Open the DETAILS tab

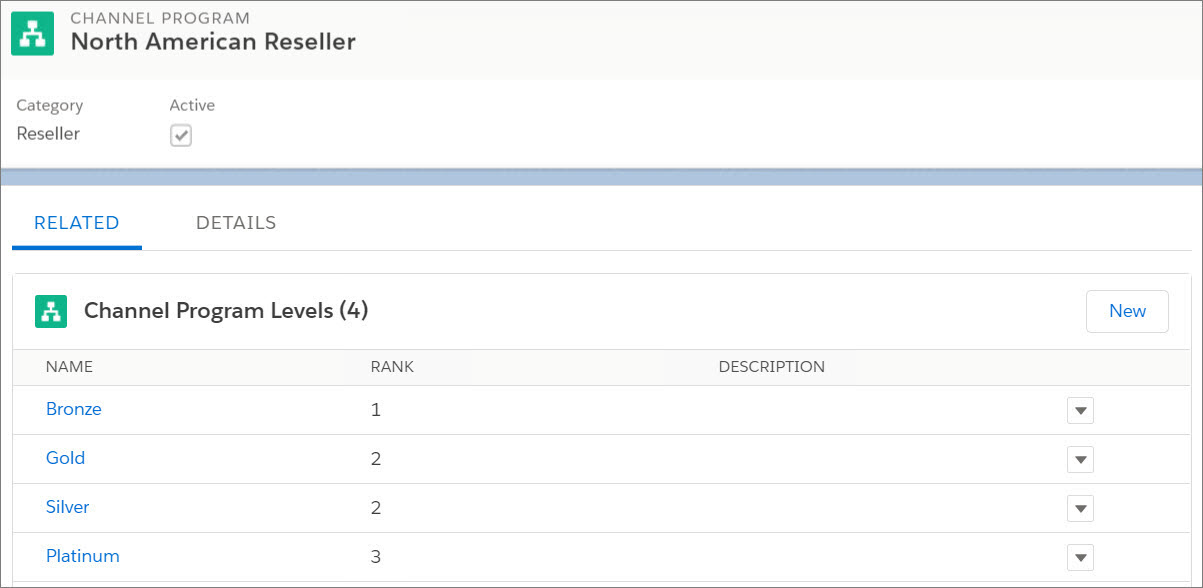(236, 223)
